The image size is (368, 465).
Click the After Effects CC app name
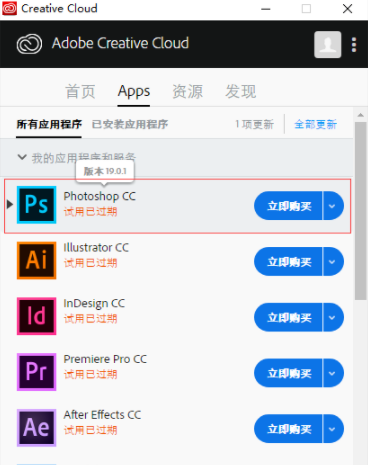coord(102,415)
